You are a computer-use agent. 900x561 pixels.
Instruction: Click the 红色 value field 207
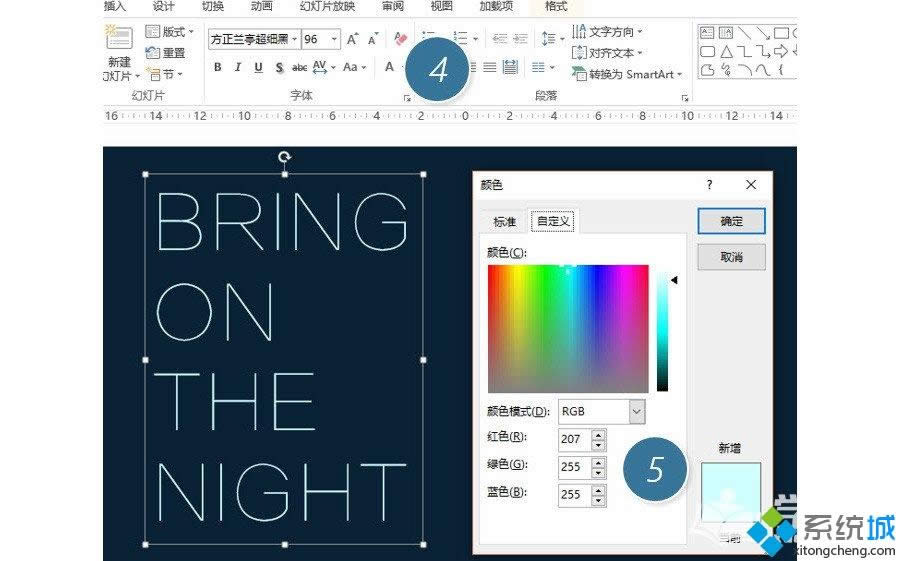point(574,439)
